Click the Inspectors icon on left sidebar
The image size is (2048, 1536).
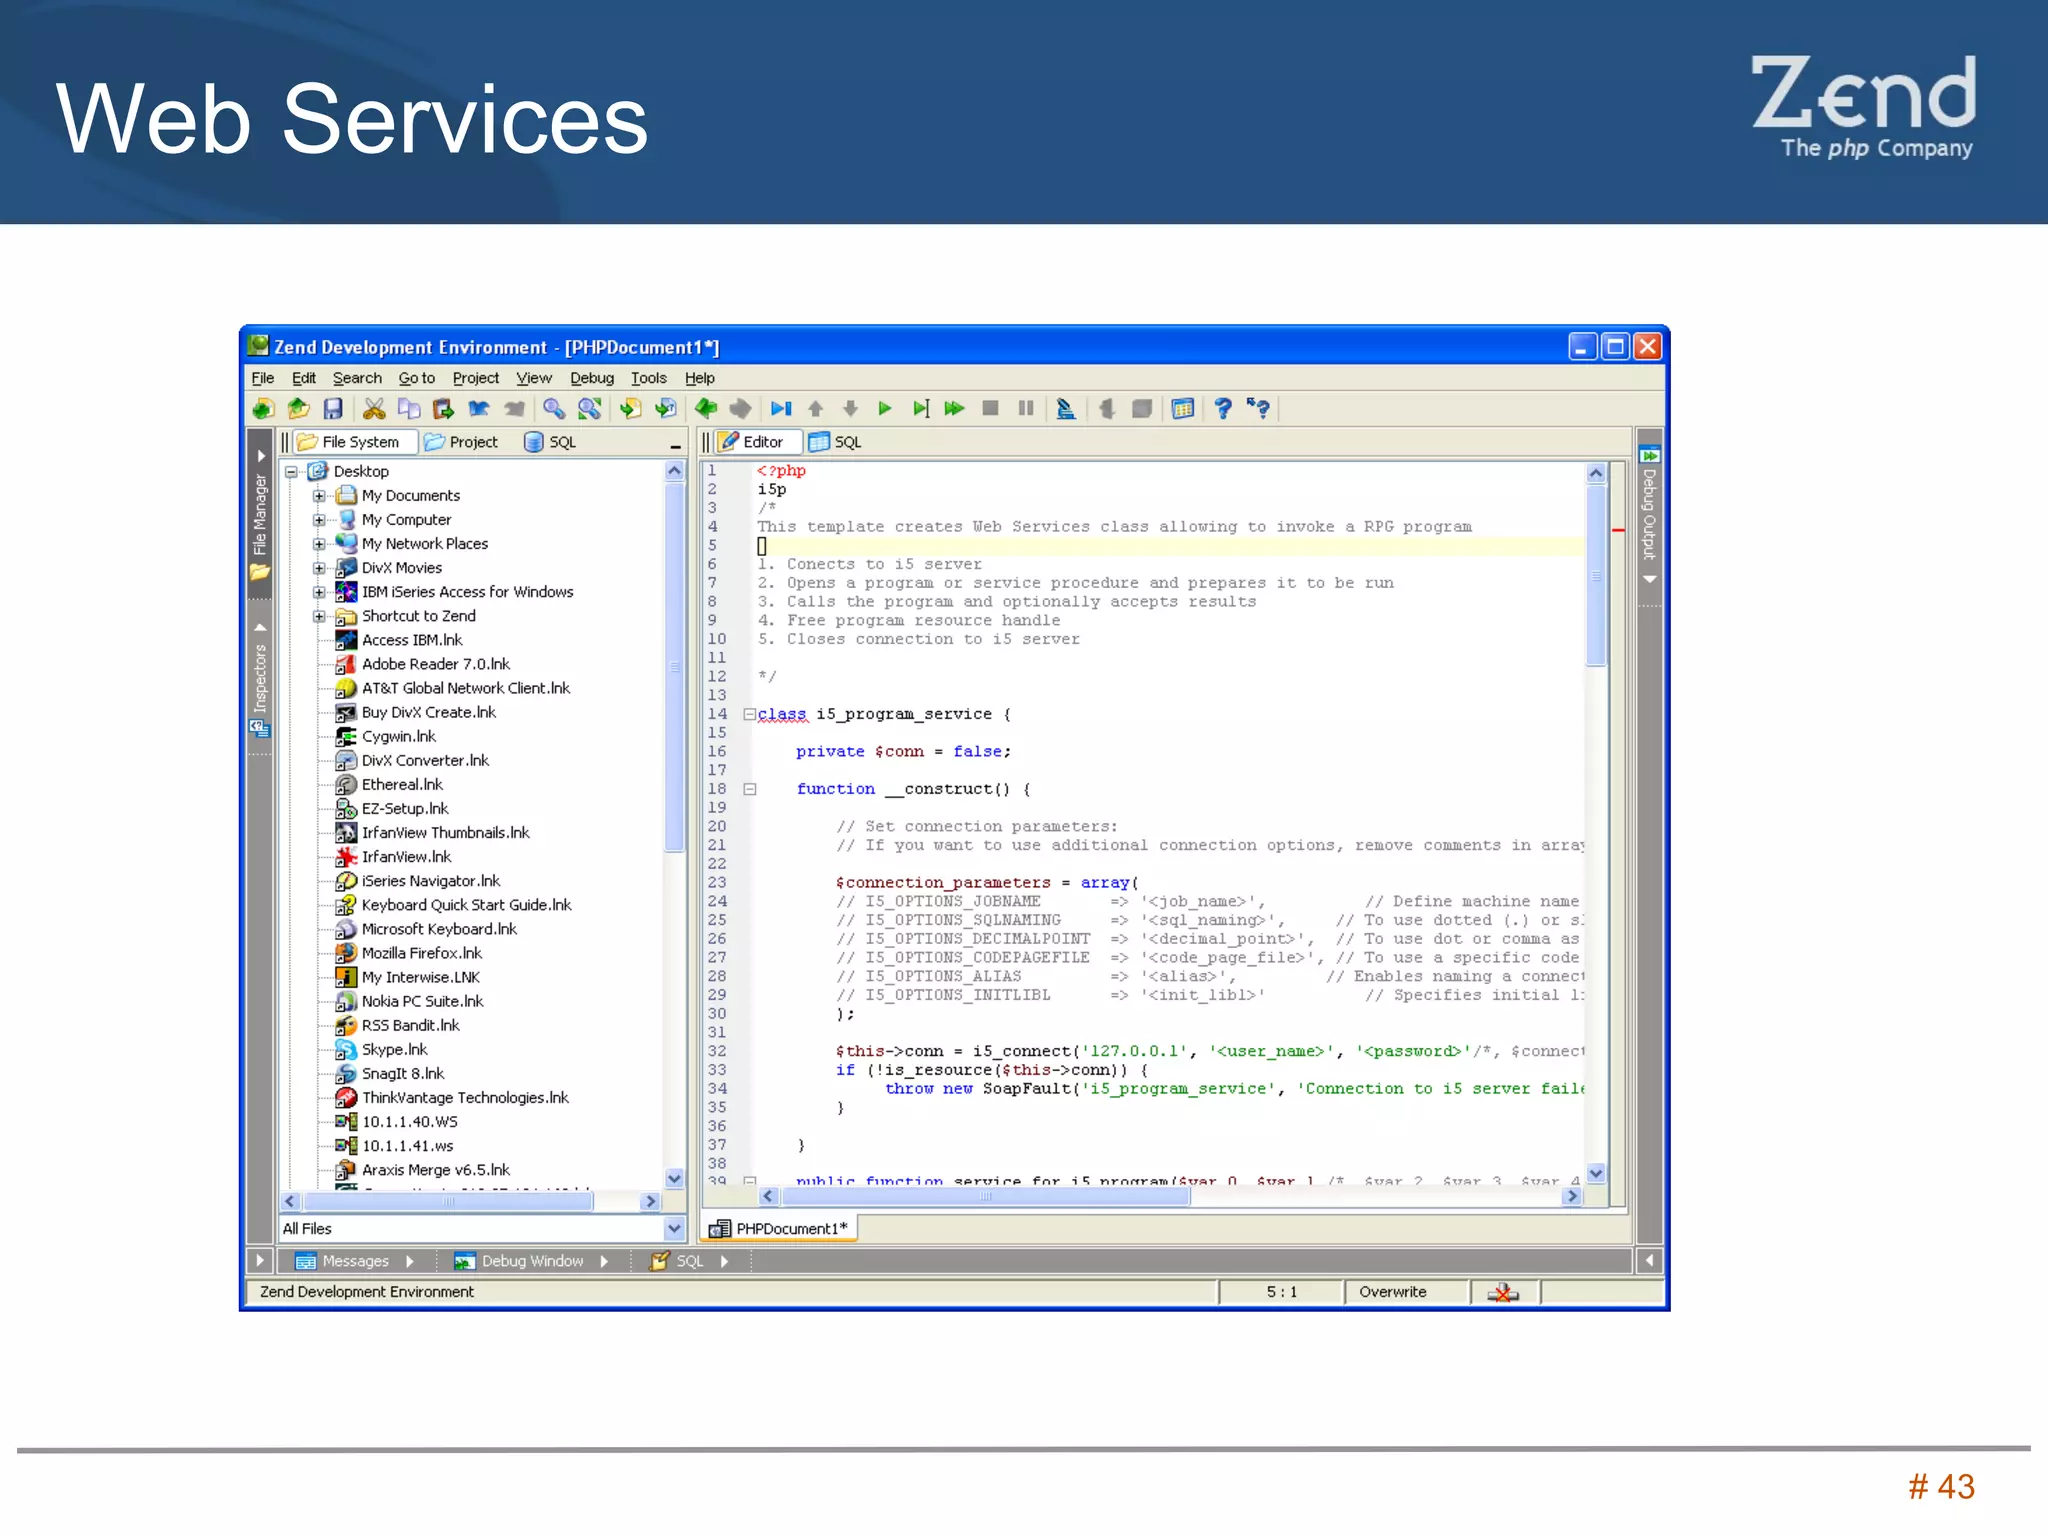(260, 729)
